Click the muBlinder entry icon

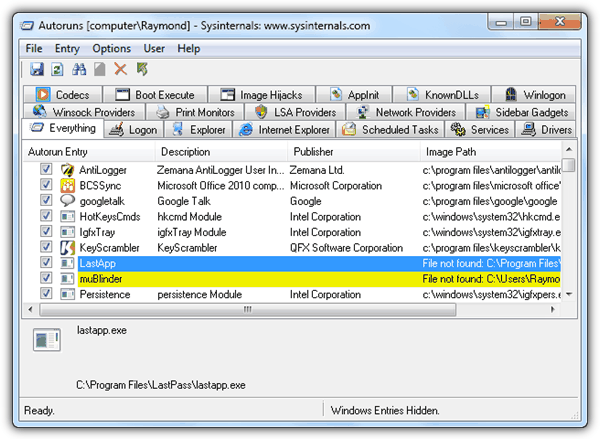[x=68, y=279]
